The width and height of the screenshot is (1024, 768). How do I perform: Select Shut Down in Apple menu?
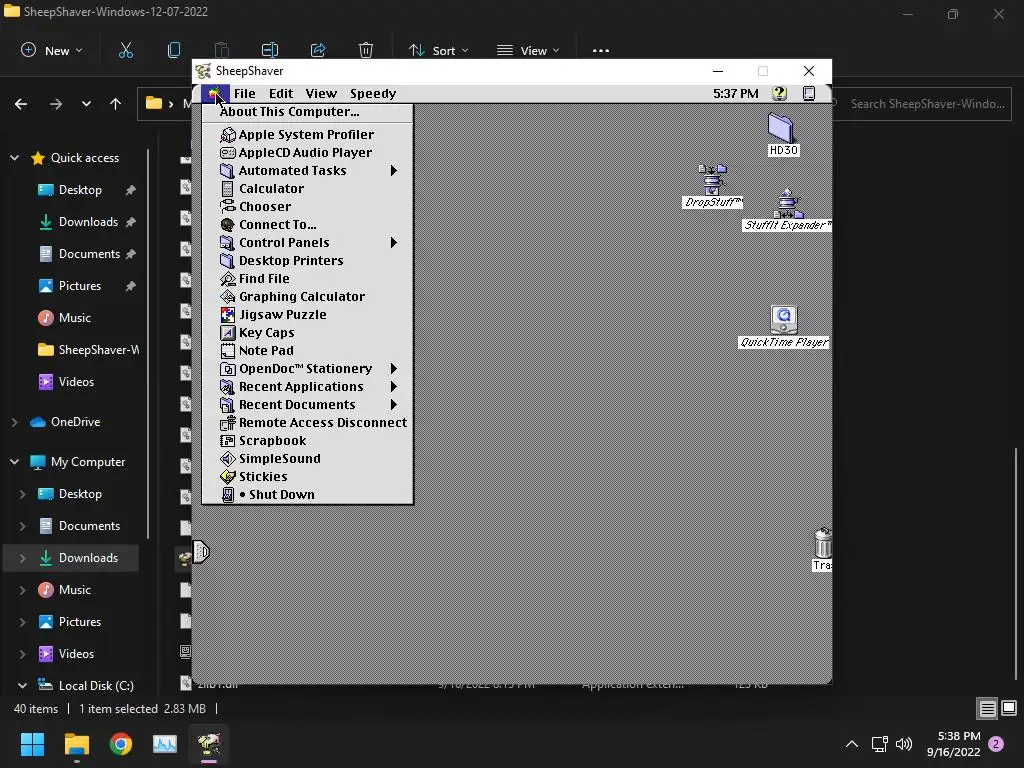[307, 494]
